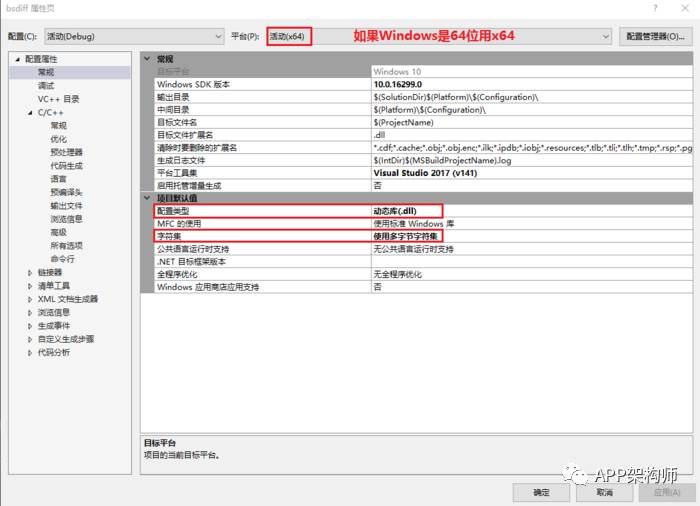Expand the XML 文档生成器 node
The image size is (700, 506).
tap(30, 299)
